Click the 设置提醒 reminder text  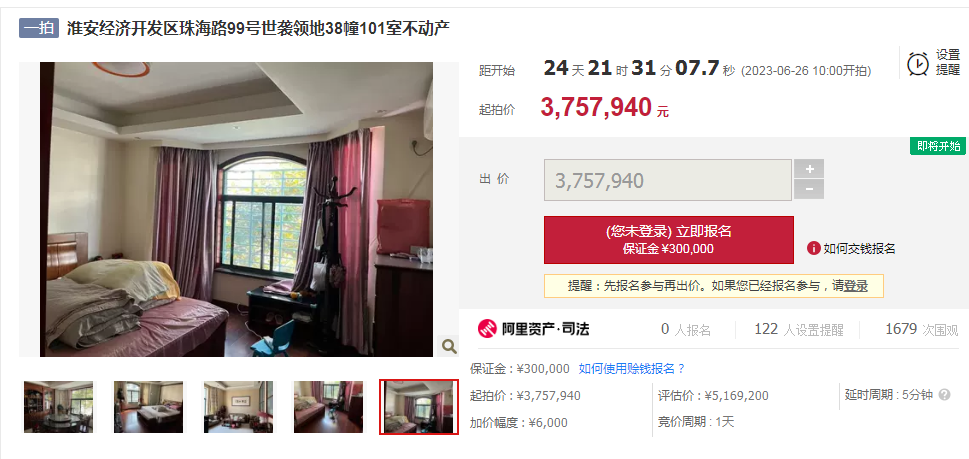click(x=947, y=62)
